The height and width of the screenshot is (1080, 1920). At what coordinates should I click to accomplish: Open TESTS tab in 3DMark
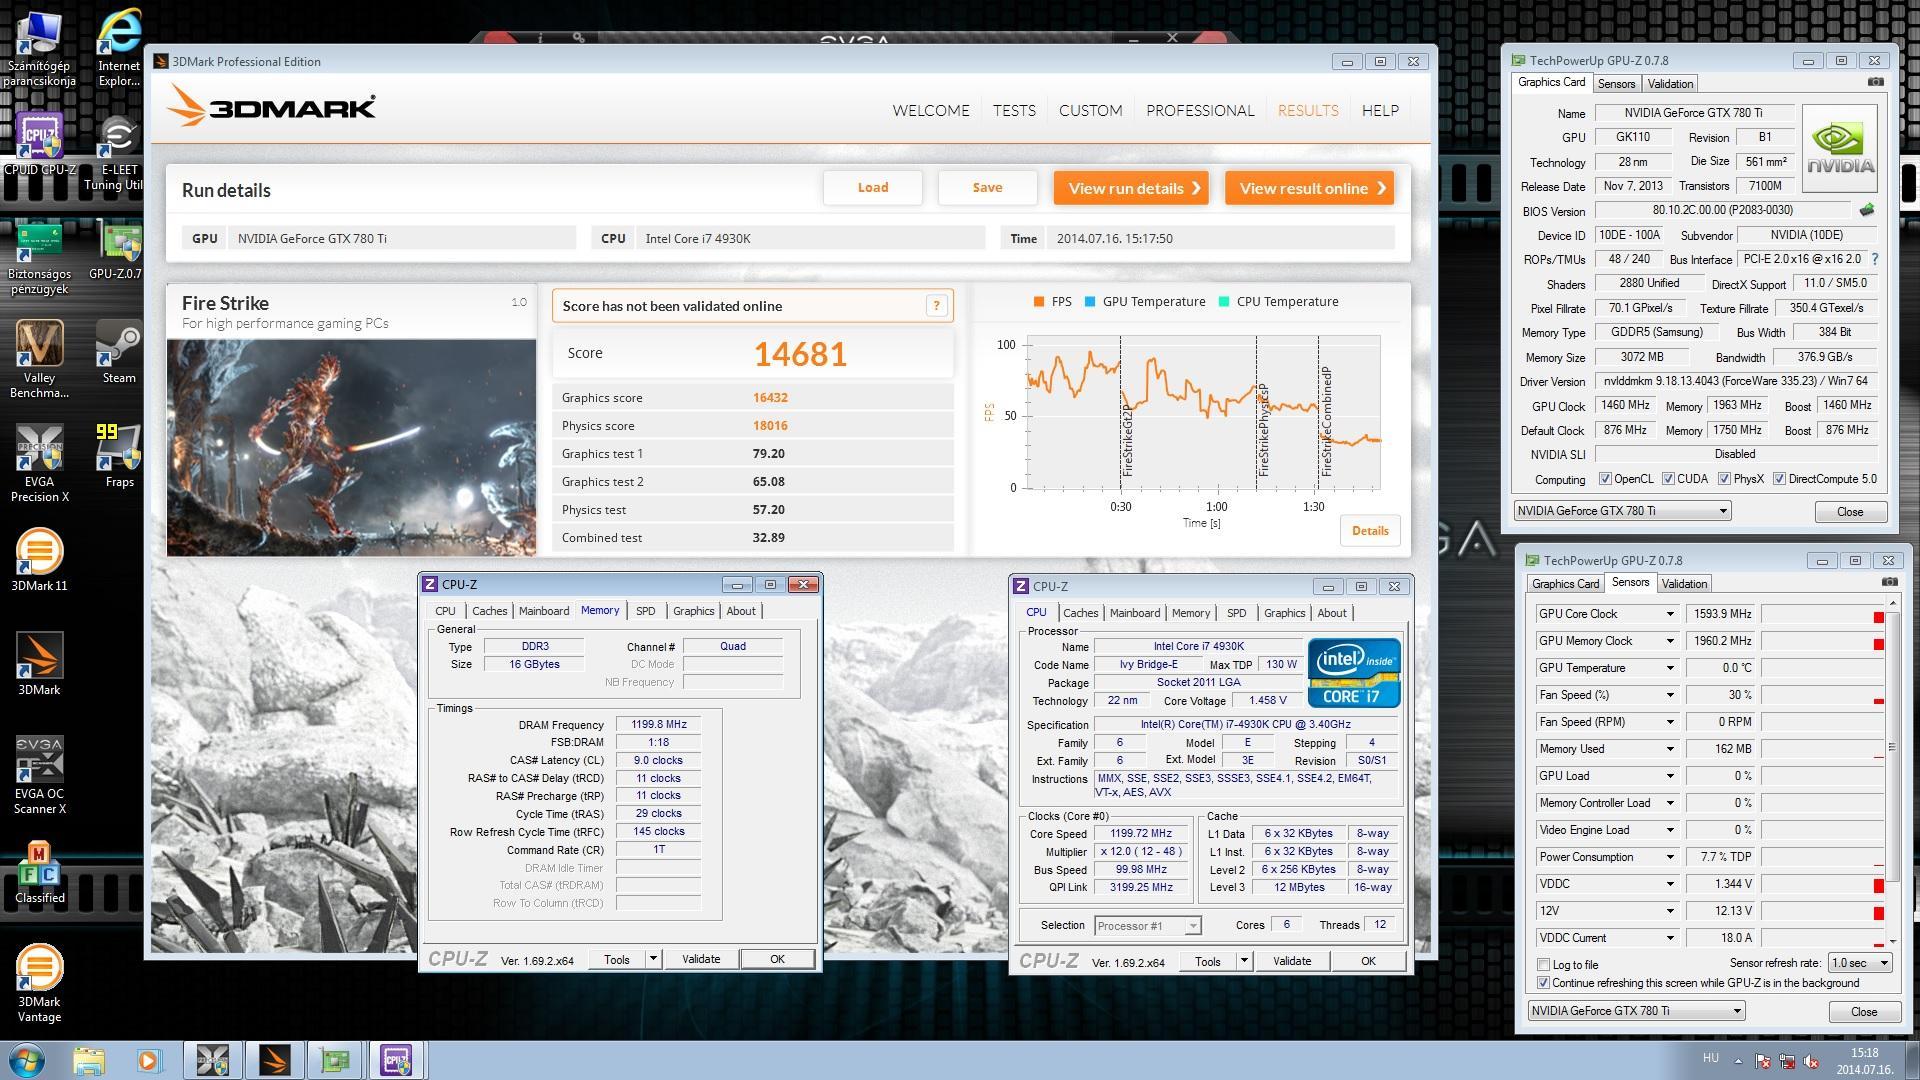pos(1014,111)
